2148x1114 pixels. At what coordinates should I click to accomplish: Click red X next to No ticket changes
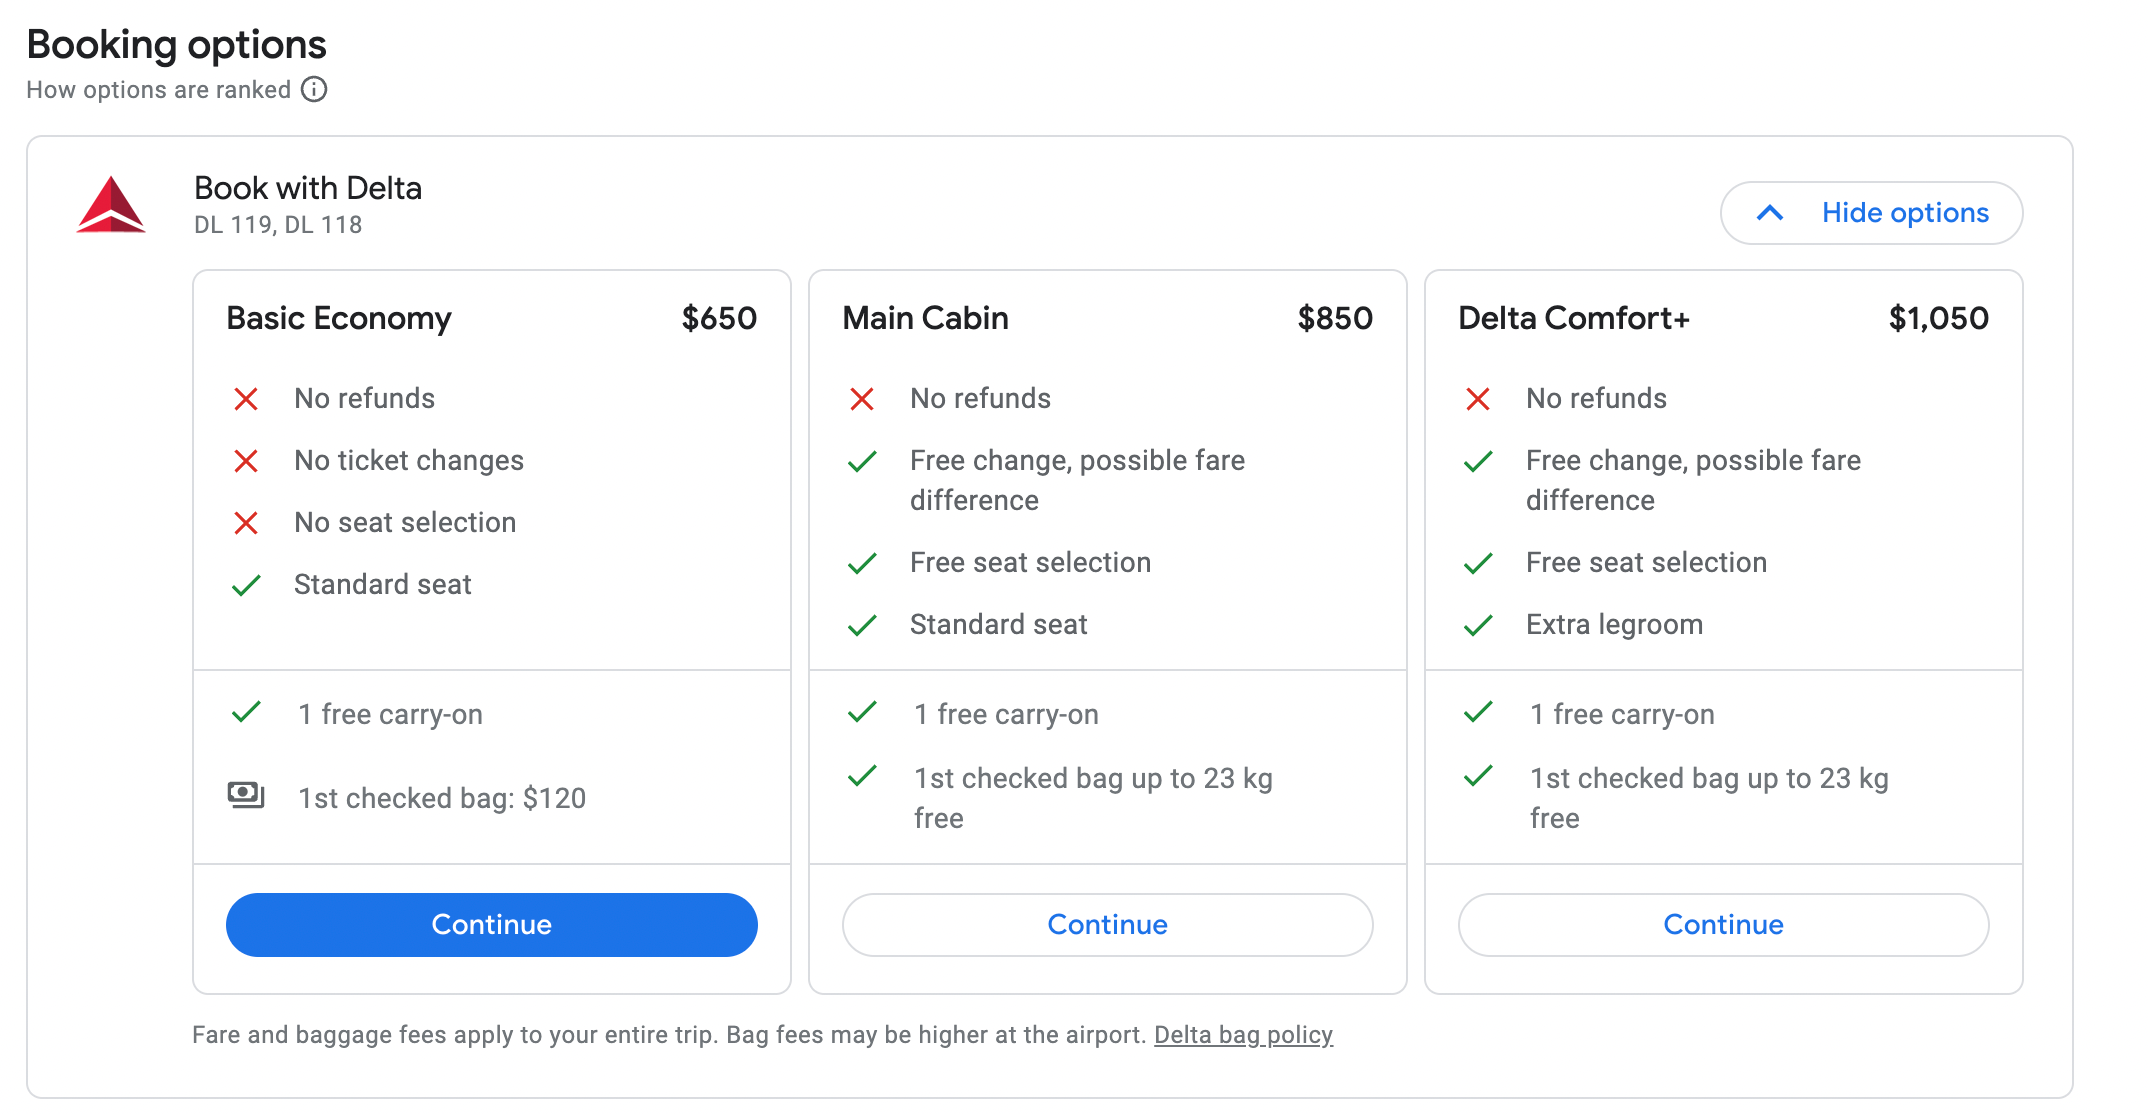click(x=246, y=461)
